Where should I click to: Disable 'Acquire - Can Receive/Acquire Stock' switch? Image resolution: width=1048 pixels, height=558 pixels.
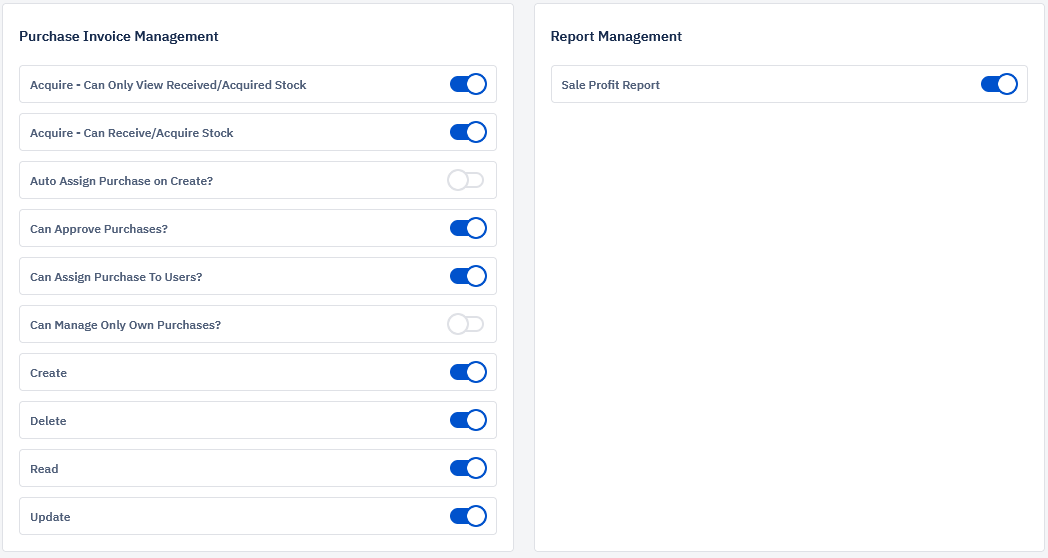click(468, 132)
